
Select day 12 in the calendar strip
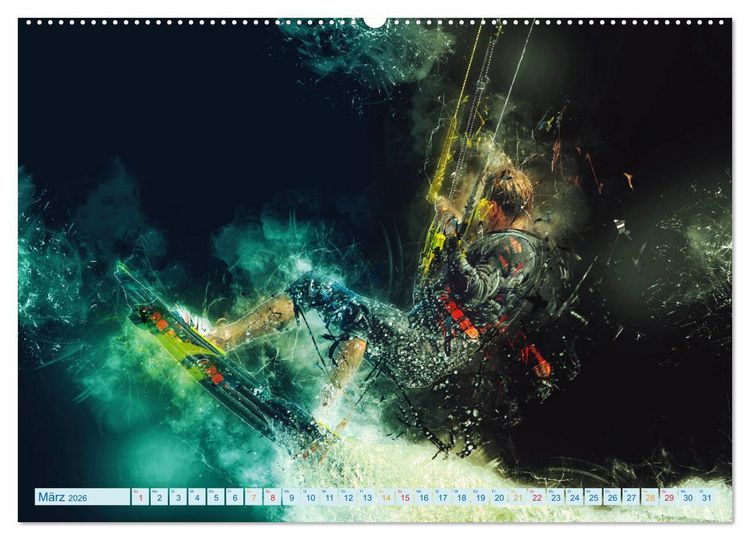348,497
